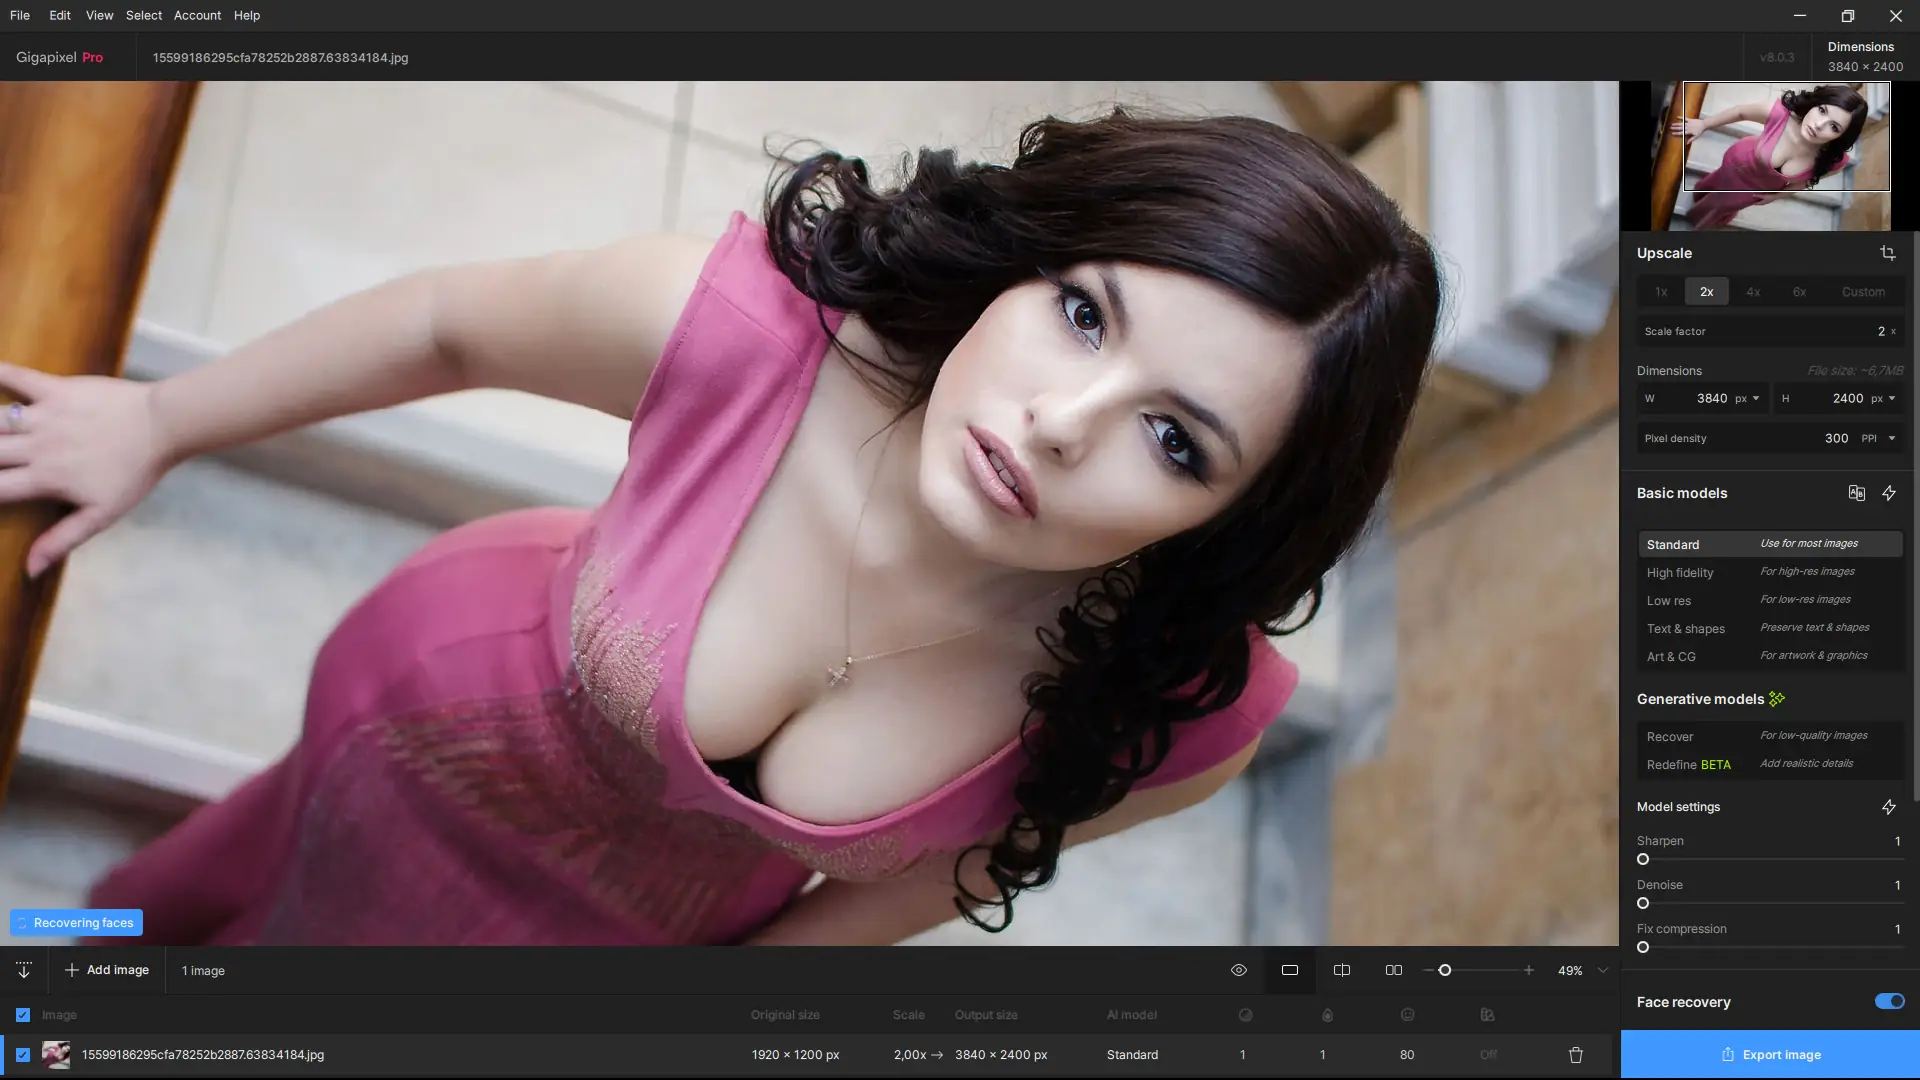Switch to side-by-side view icon
Image resolution: width=1920 pixels, height=1080 pixels.
click(x=1393, y=970)
